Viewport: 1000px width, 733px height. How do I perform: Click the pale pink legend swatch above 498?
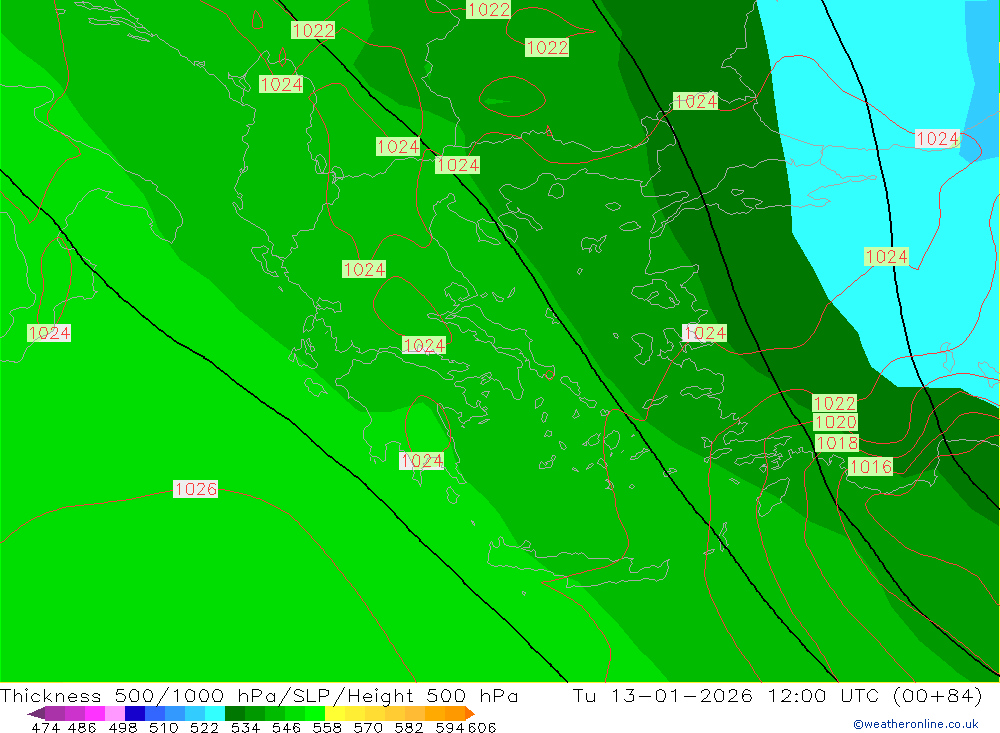[x=115, y=713]
